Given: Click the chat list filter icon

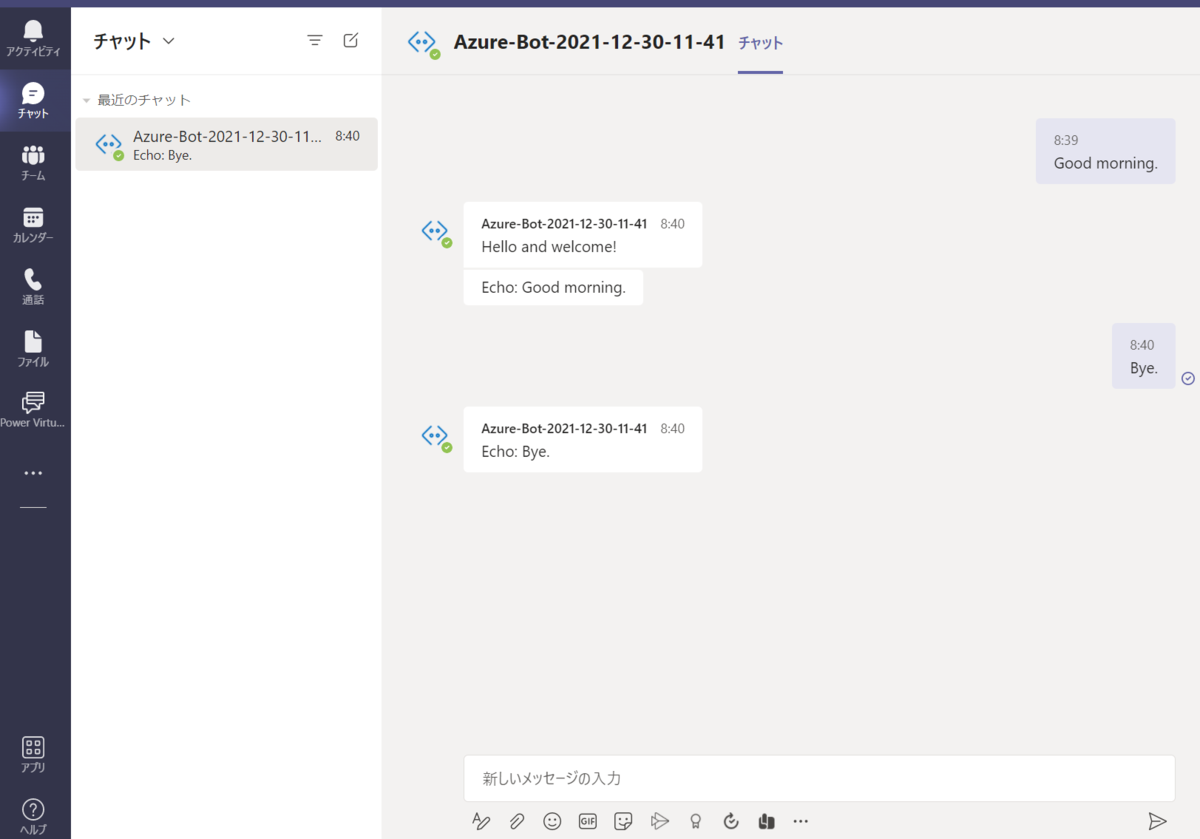Looking at the screenshot, I should pyautogui.click(x=315, y=41).
